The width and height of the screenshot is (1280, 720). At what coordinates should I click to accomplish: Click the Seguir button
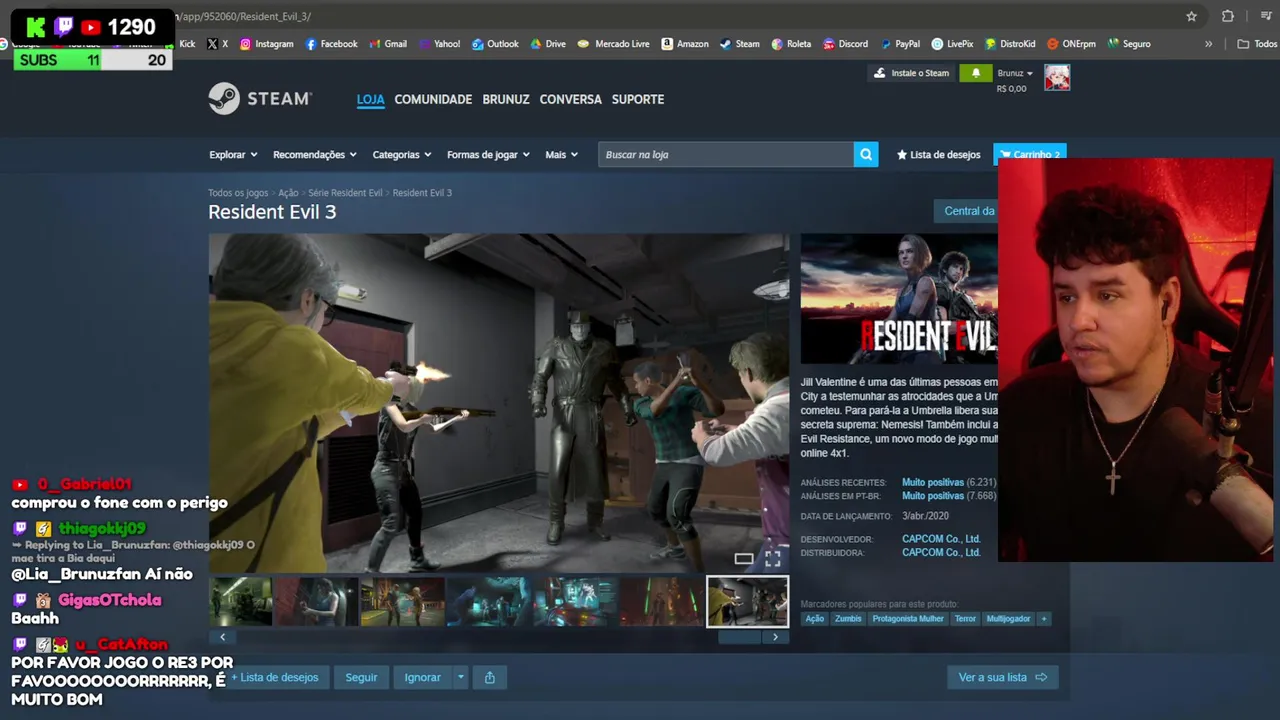click(x=361, y=677)
